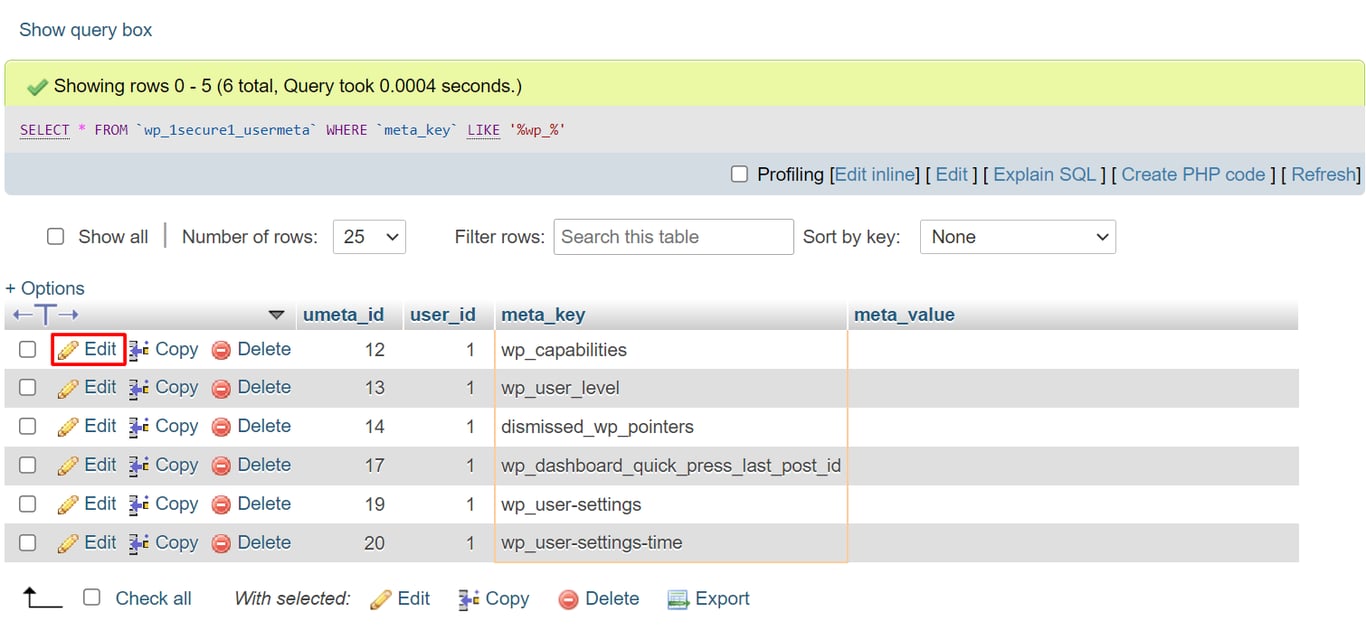Screen dimensions: 1366x631
Task: Select Check all at the bottom
Action: [91, 598]
